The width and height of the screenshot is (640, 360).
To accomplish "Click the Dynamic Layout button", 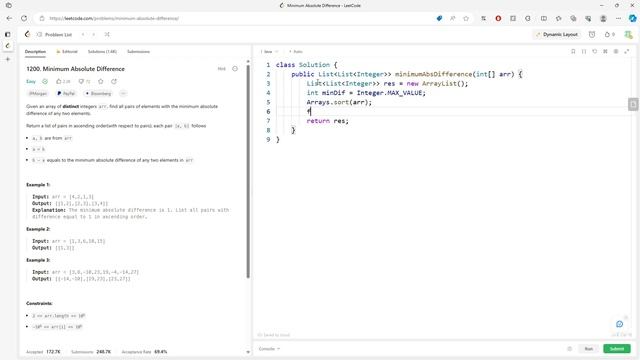I will [x=557, y=35].
